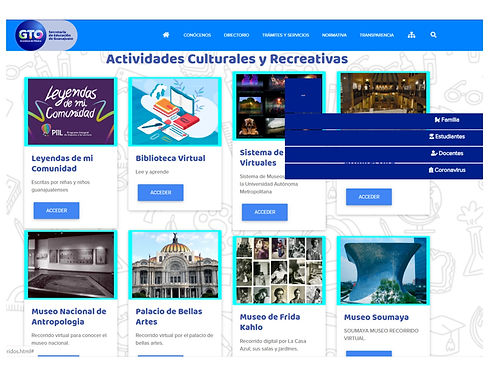Click Acceder under Biblioteca Virtual

coord(160,192)
